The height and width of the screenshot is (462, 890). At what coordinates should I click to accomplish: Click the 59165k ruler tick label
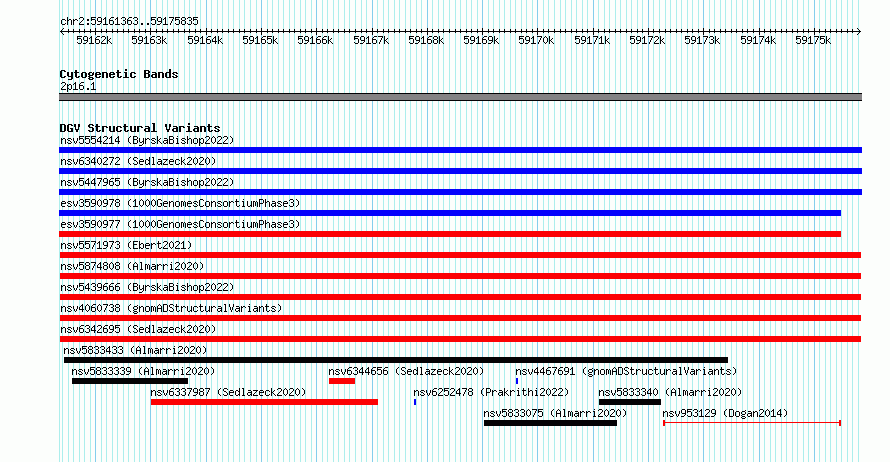click(x=260, y=40)
